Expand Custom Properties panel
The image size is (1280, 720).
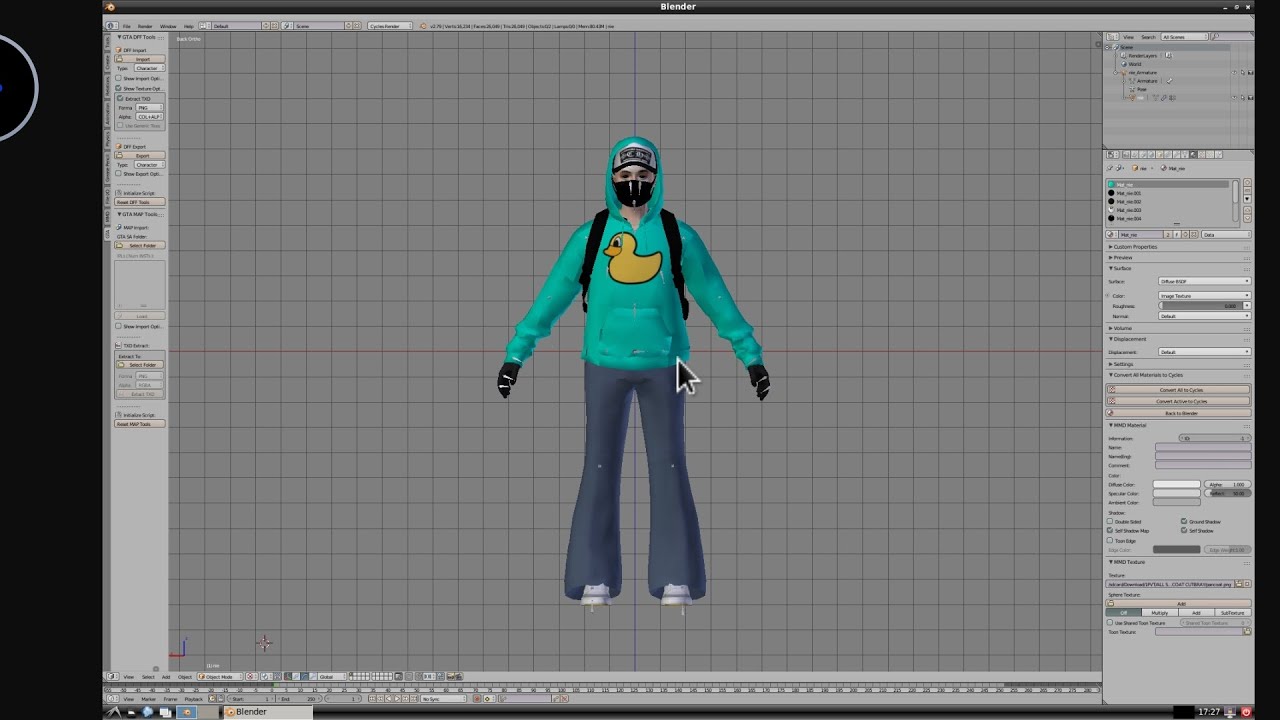[1135, 247]
